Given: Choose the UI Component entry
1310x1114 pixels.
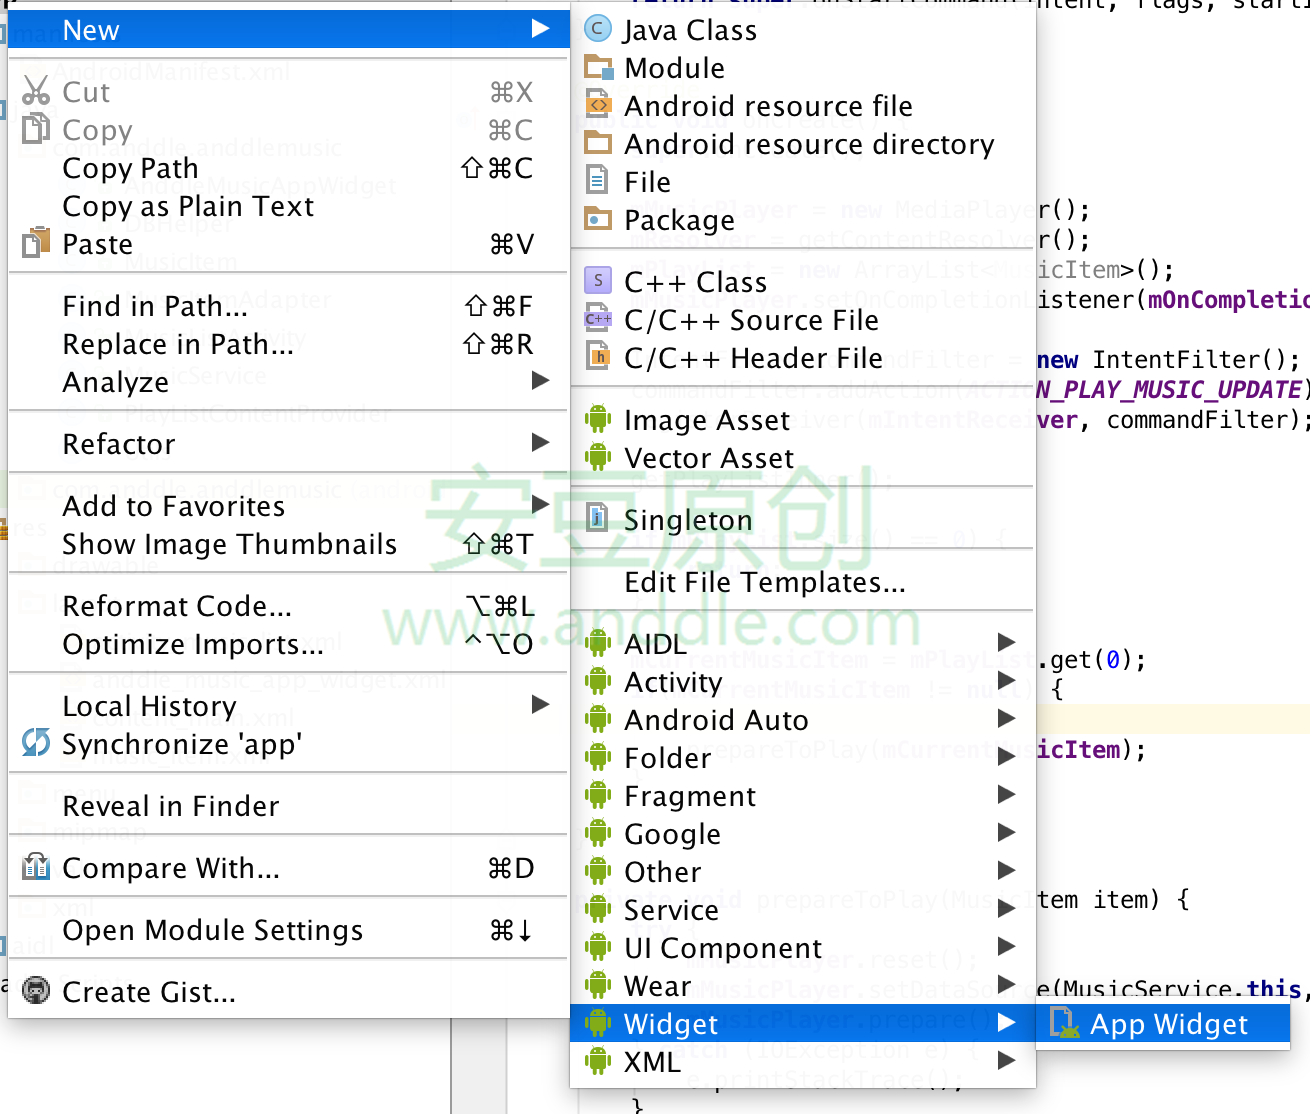Looking at the screenshot, I should tap(803, 948).
